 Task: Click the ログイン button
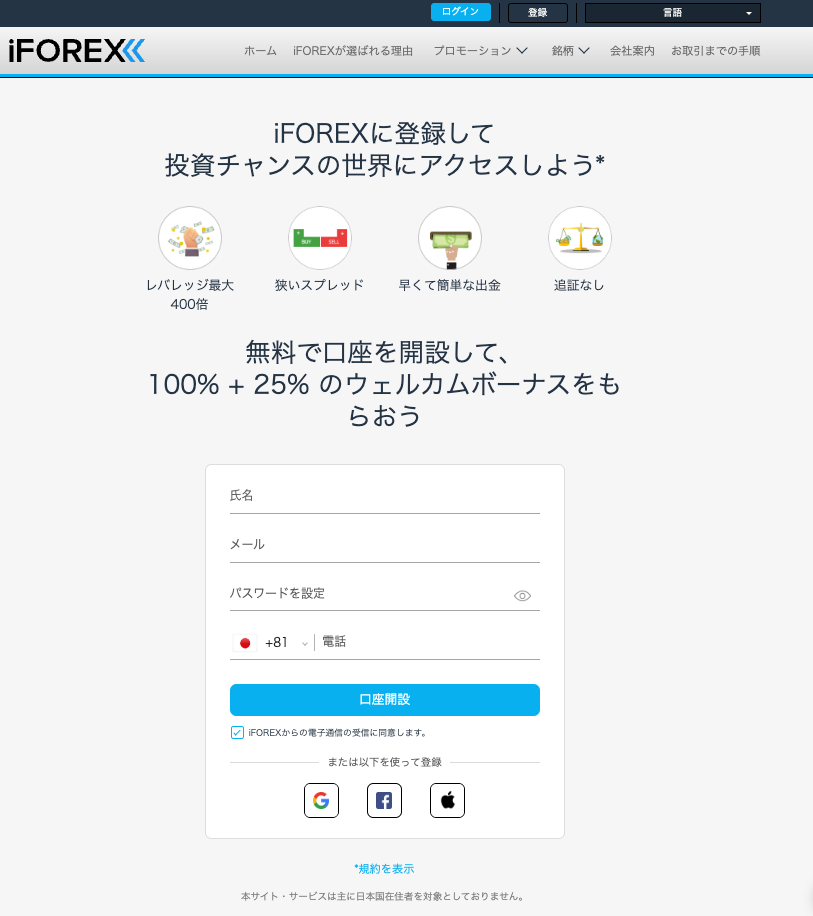[460, 12]
